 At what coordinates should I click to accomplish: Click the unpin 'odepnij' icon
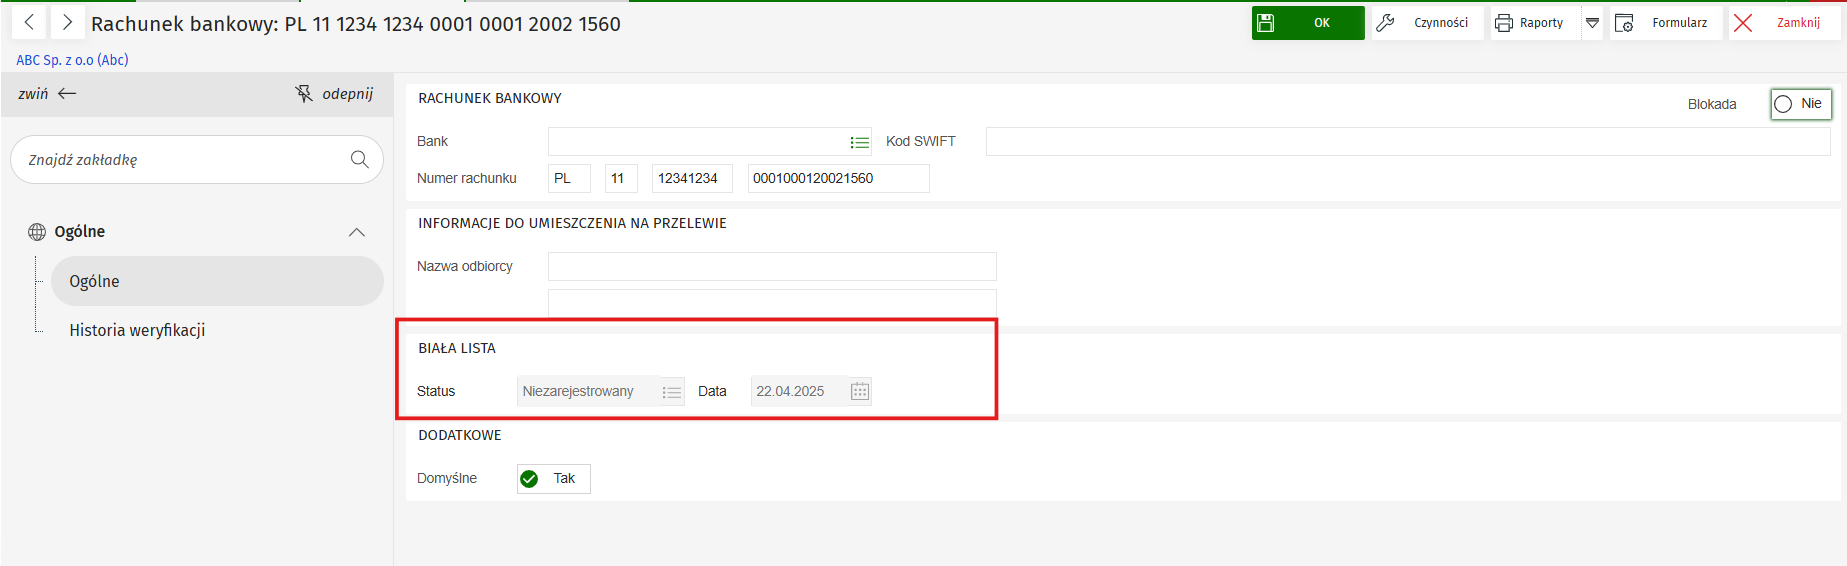coord(304,94)
